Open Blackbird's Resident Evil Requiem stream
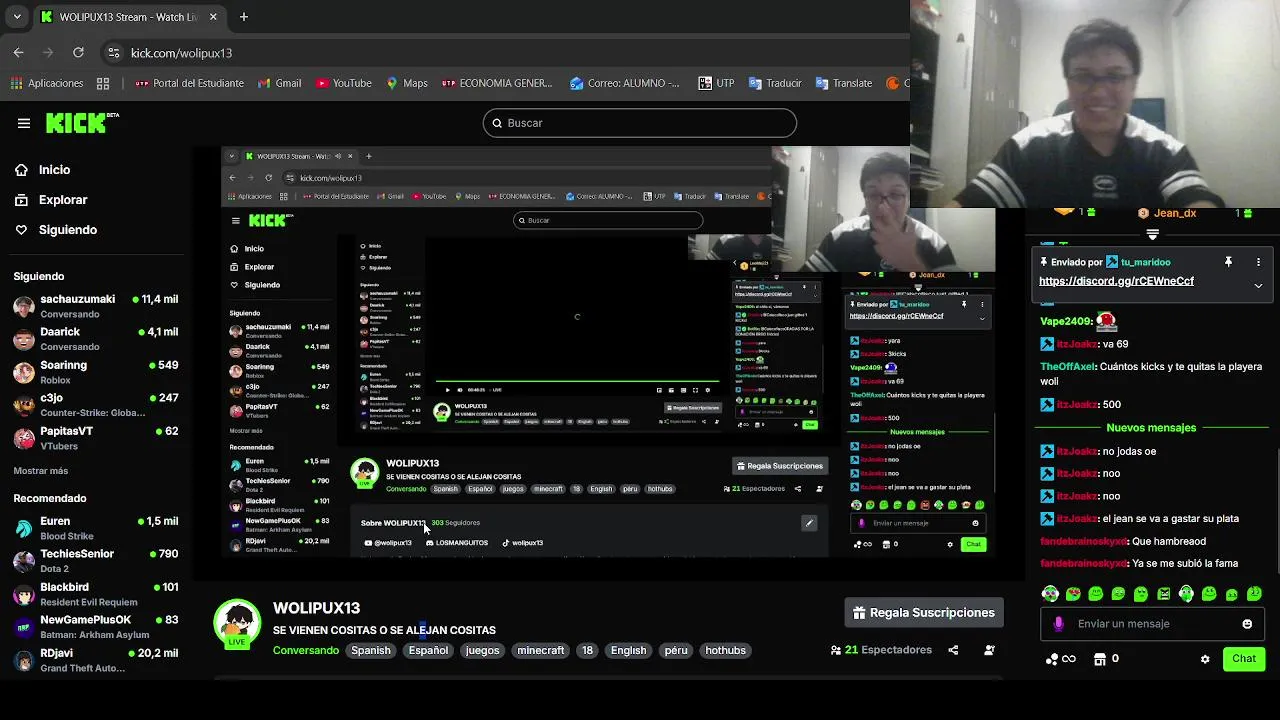Screen dimensions: 1280x720 pos(95,594)
